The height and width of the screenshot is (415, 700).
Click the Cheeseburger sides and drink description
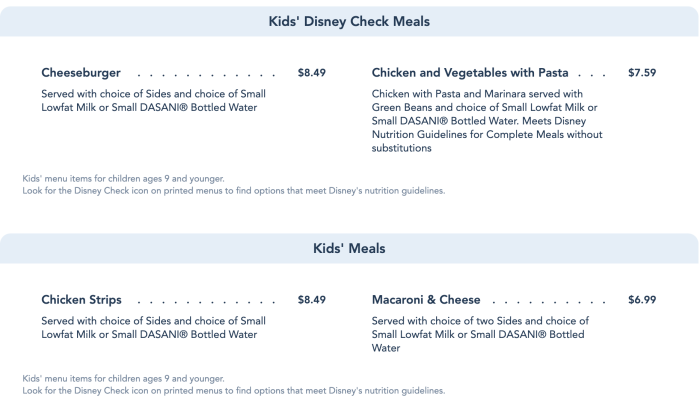pos(154,101)
